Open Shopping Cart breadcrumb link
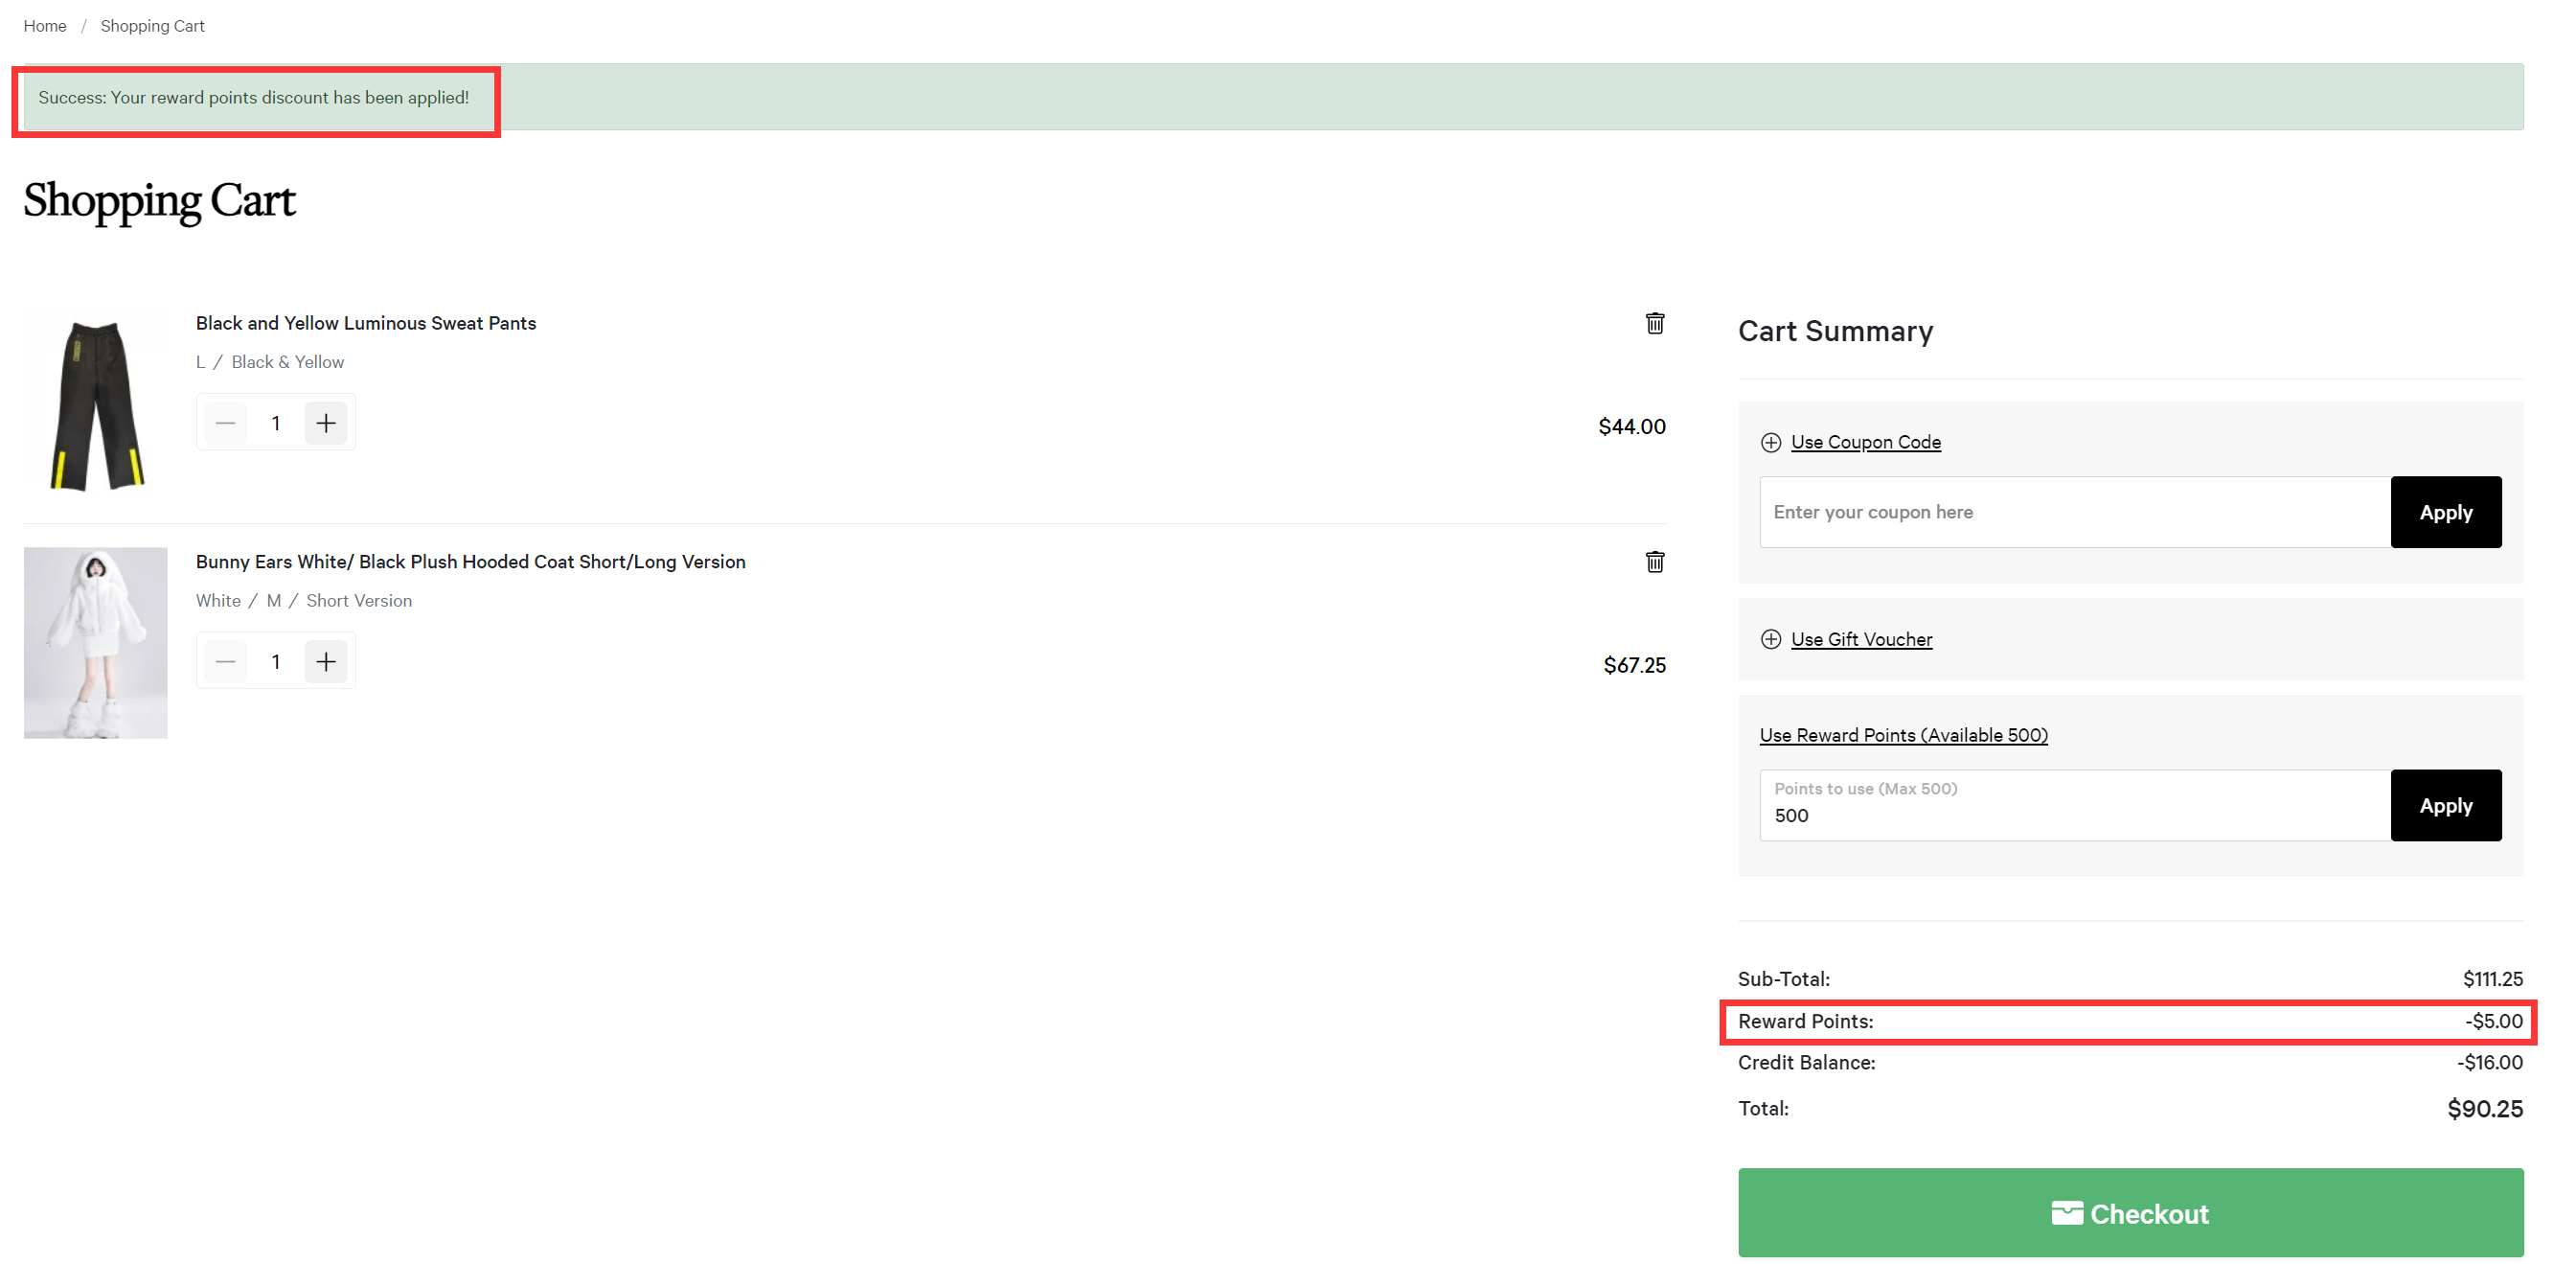This screenshot has height=1264, width=2576. click(152, 26)
